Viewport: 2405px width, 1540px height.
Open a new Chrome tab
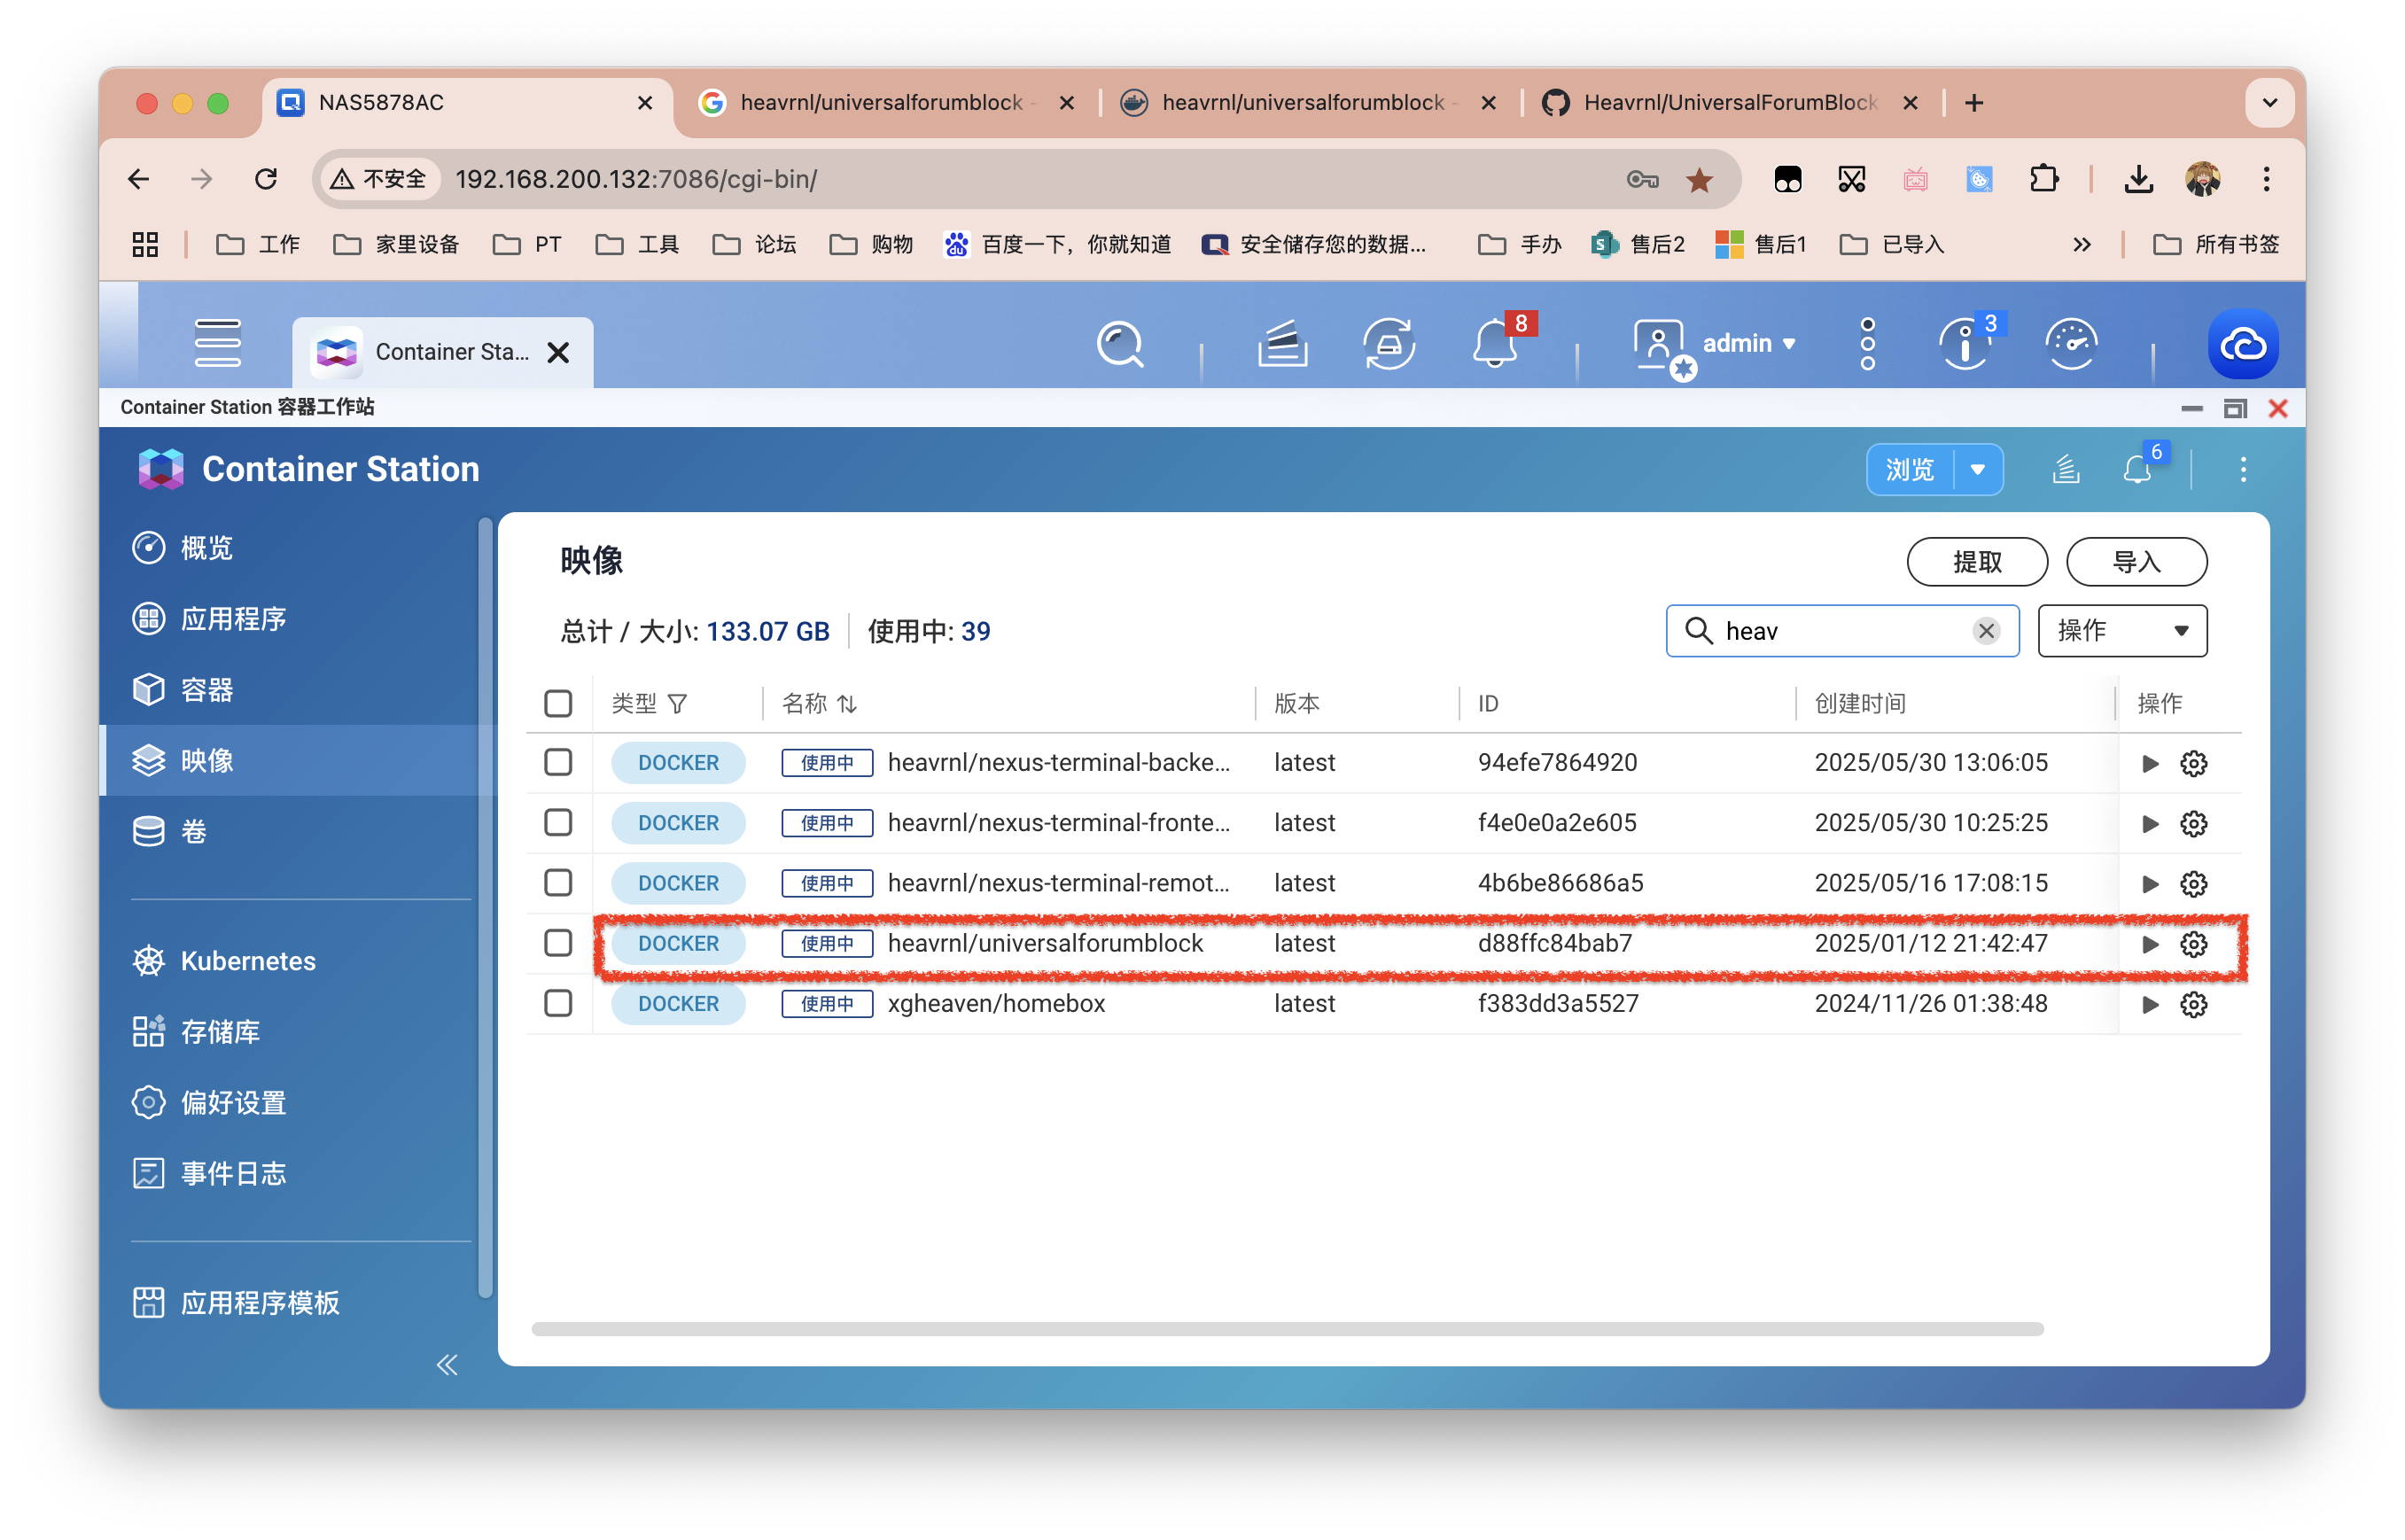click(1974, 103)
